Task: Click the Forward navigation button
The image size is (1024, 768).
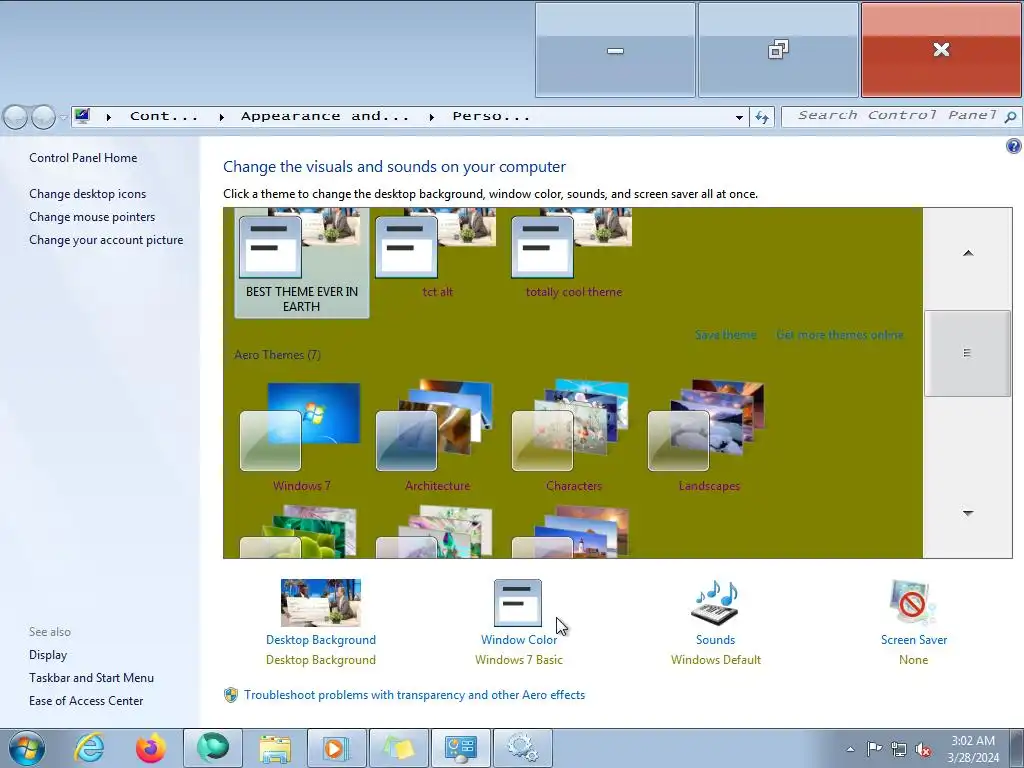Action: pos(43,117)
